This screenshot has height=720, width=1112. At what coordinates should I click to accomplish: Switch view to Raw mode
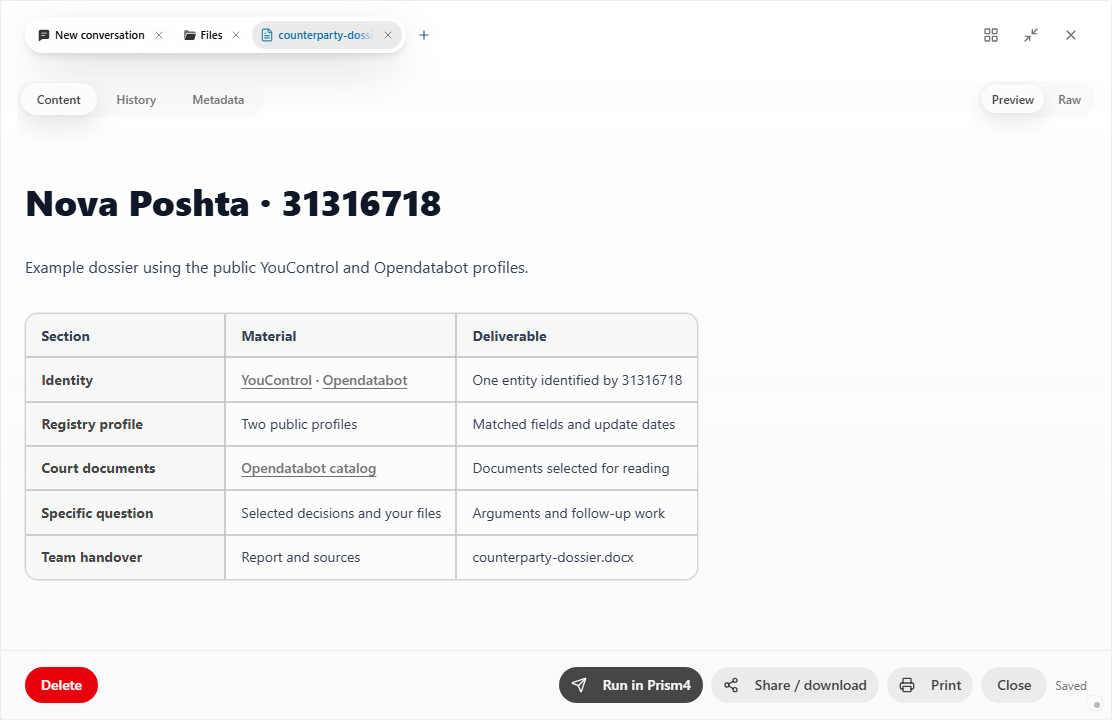(x=1069, y=100)
